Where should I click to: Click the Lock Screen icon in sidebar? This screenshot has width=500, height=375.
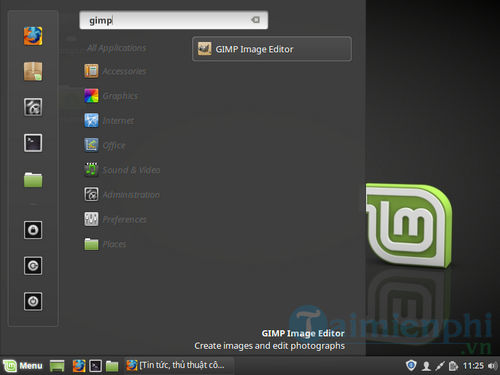click(33, 230)
